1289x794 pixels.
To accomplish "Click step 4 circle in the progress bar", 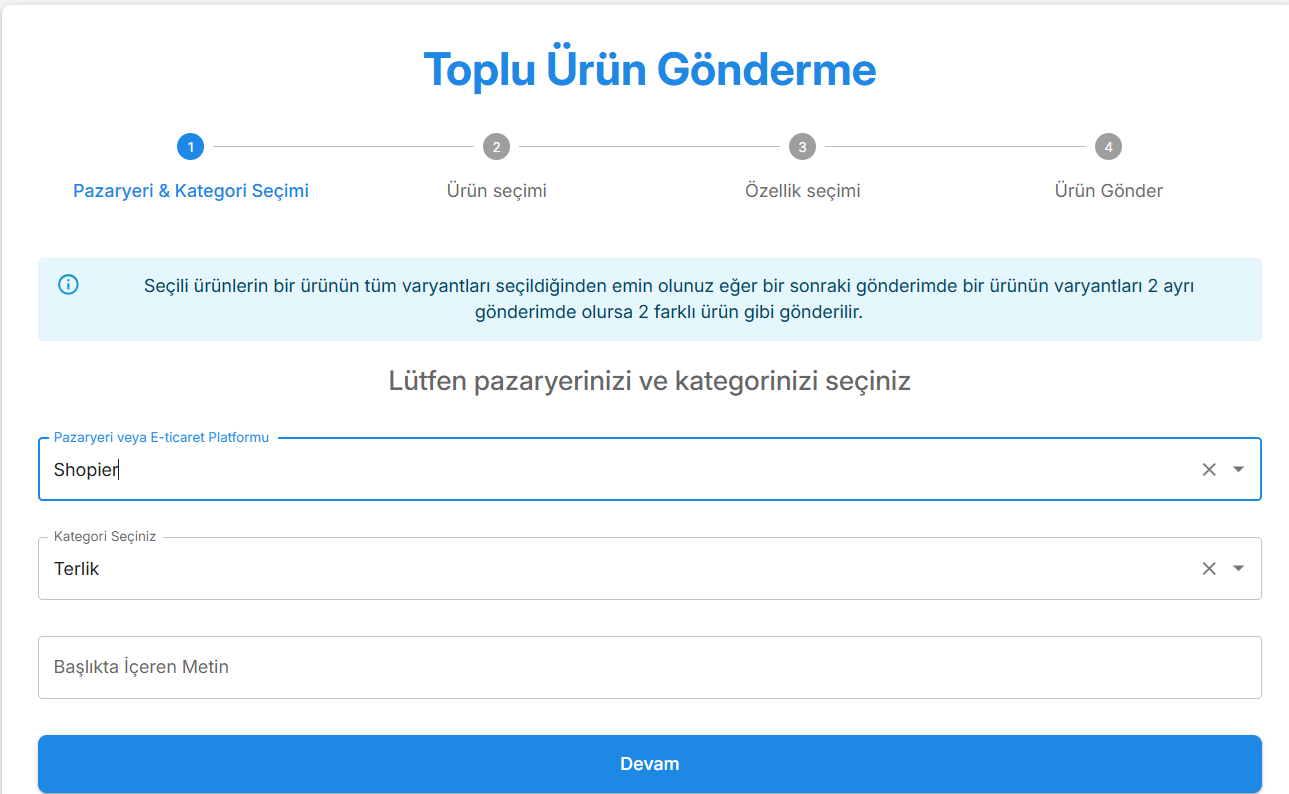I will click(1109, 146).
